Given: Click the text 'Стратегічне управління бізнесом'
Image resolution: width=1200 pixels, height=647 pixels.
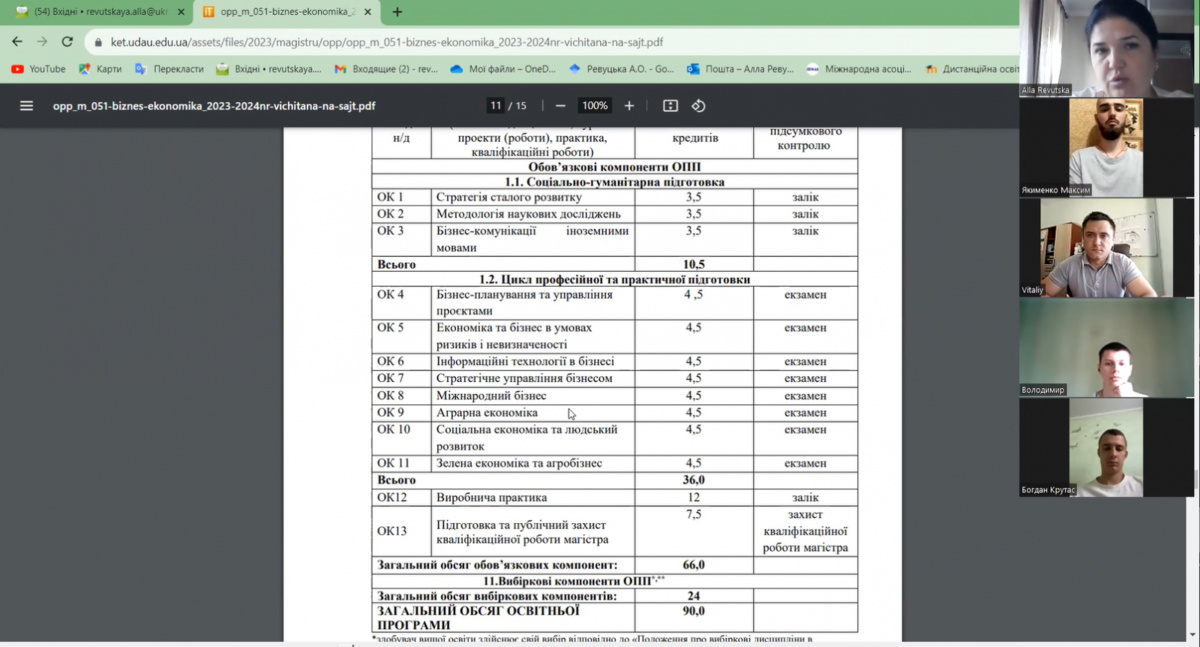Looking at the screenshot, I should [524, 378].
